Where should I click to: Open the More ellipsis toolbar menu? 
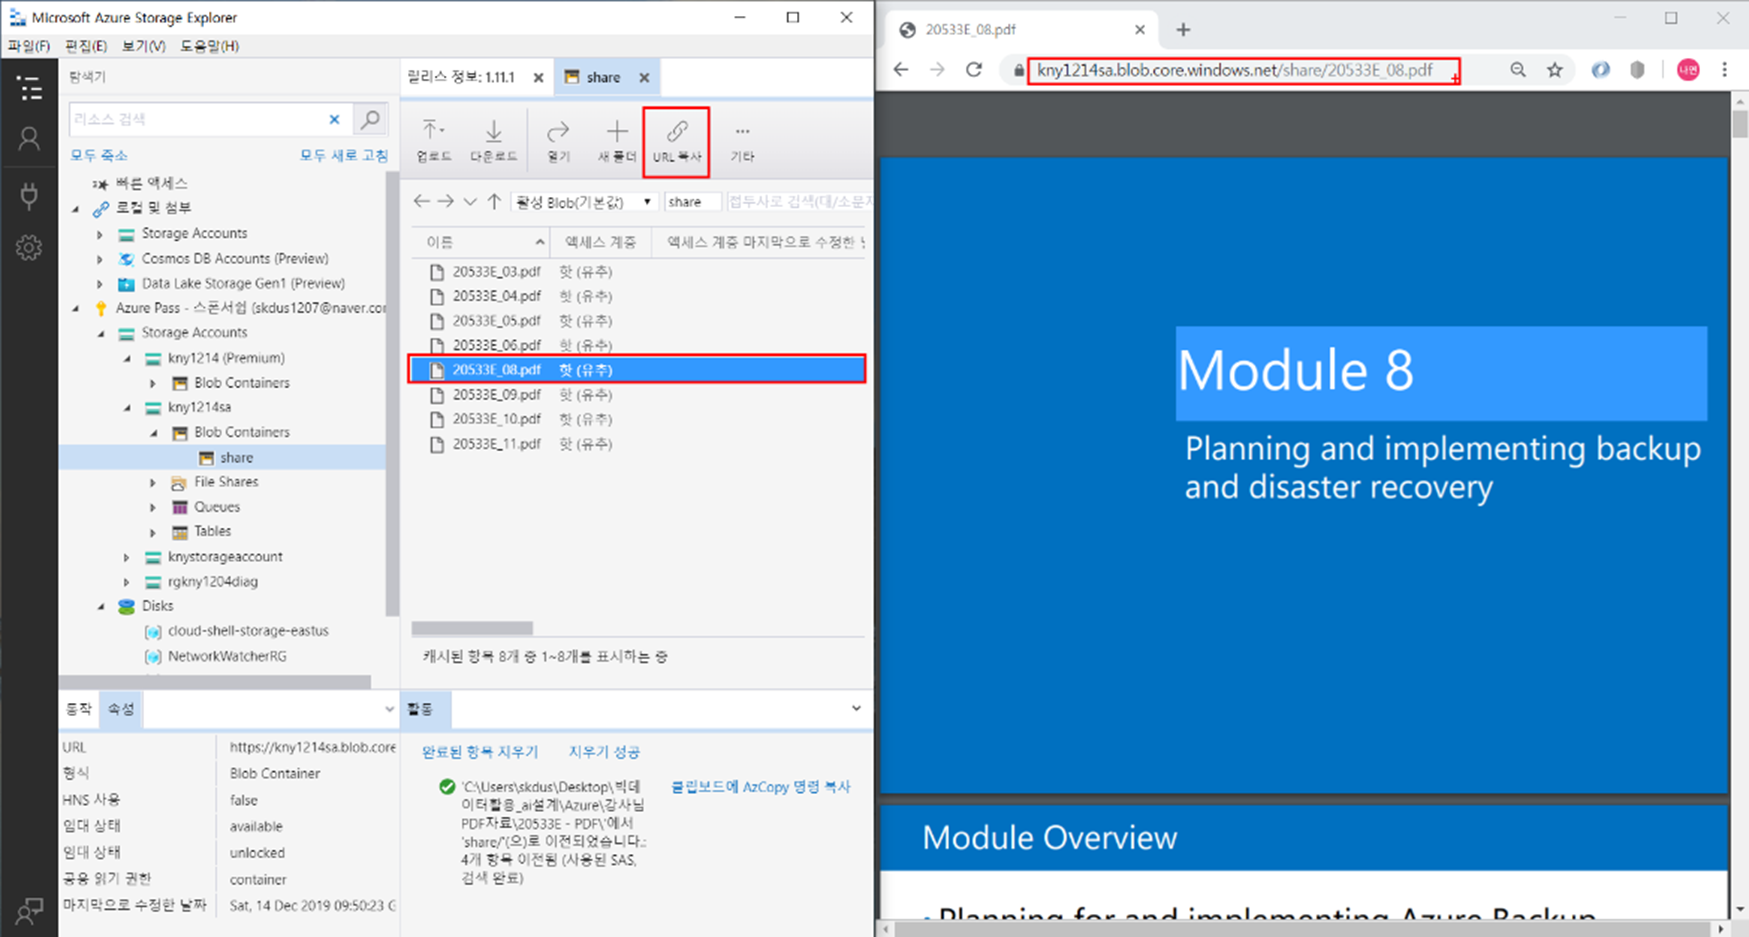[x=741, y=141]
